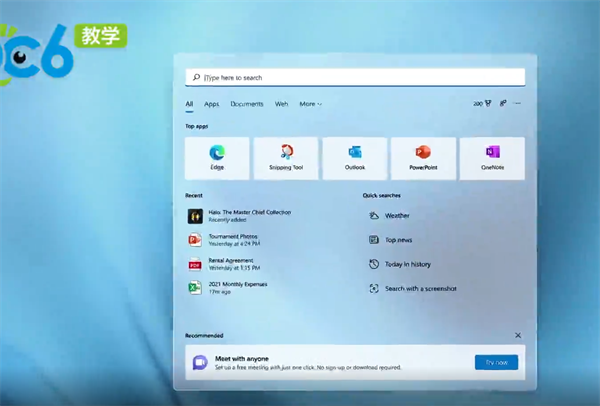The width and height of the screenshot is (600, 406).
Task: Click the account people icon
Action: tap(503, 103)
